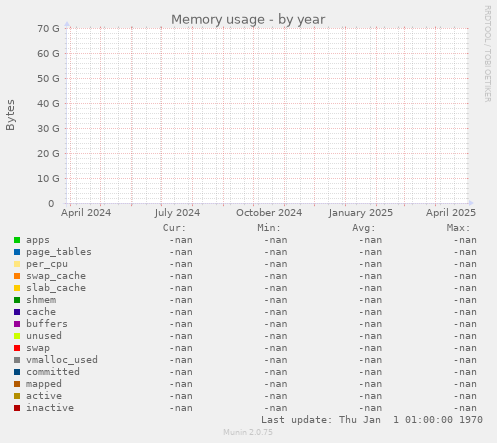The width and height of the screenshot is (497, 443).
Task: Click the apps green color swatch
Action: 17,240
